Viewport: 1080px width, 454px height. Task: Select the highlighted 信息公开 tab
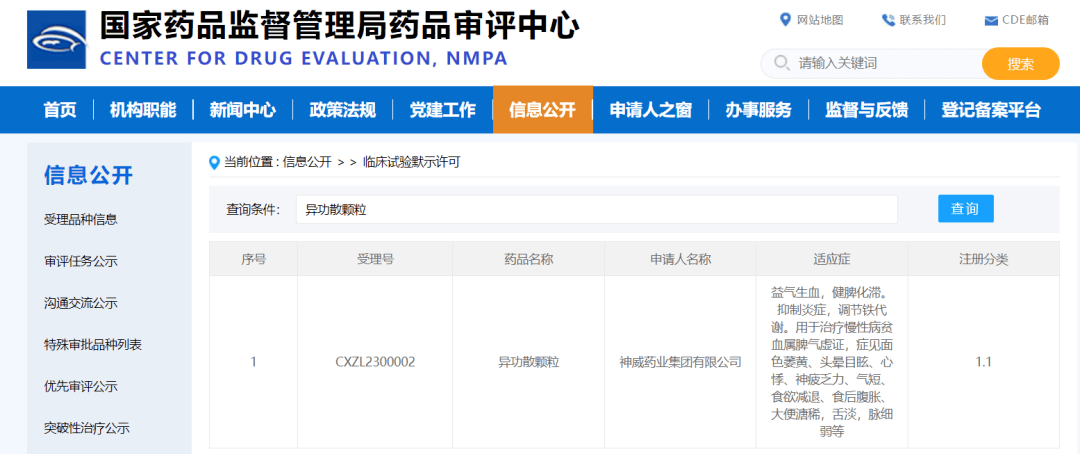point(543,110)
